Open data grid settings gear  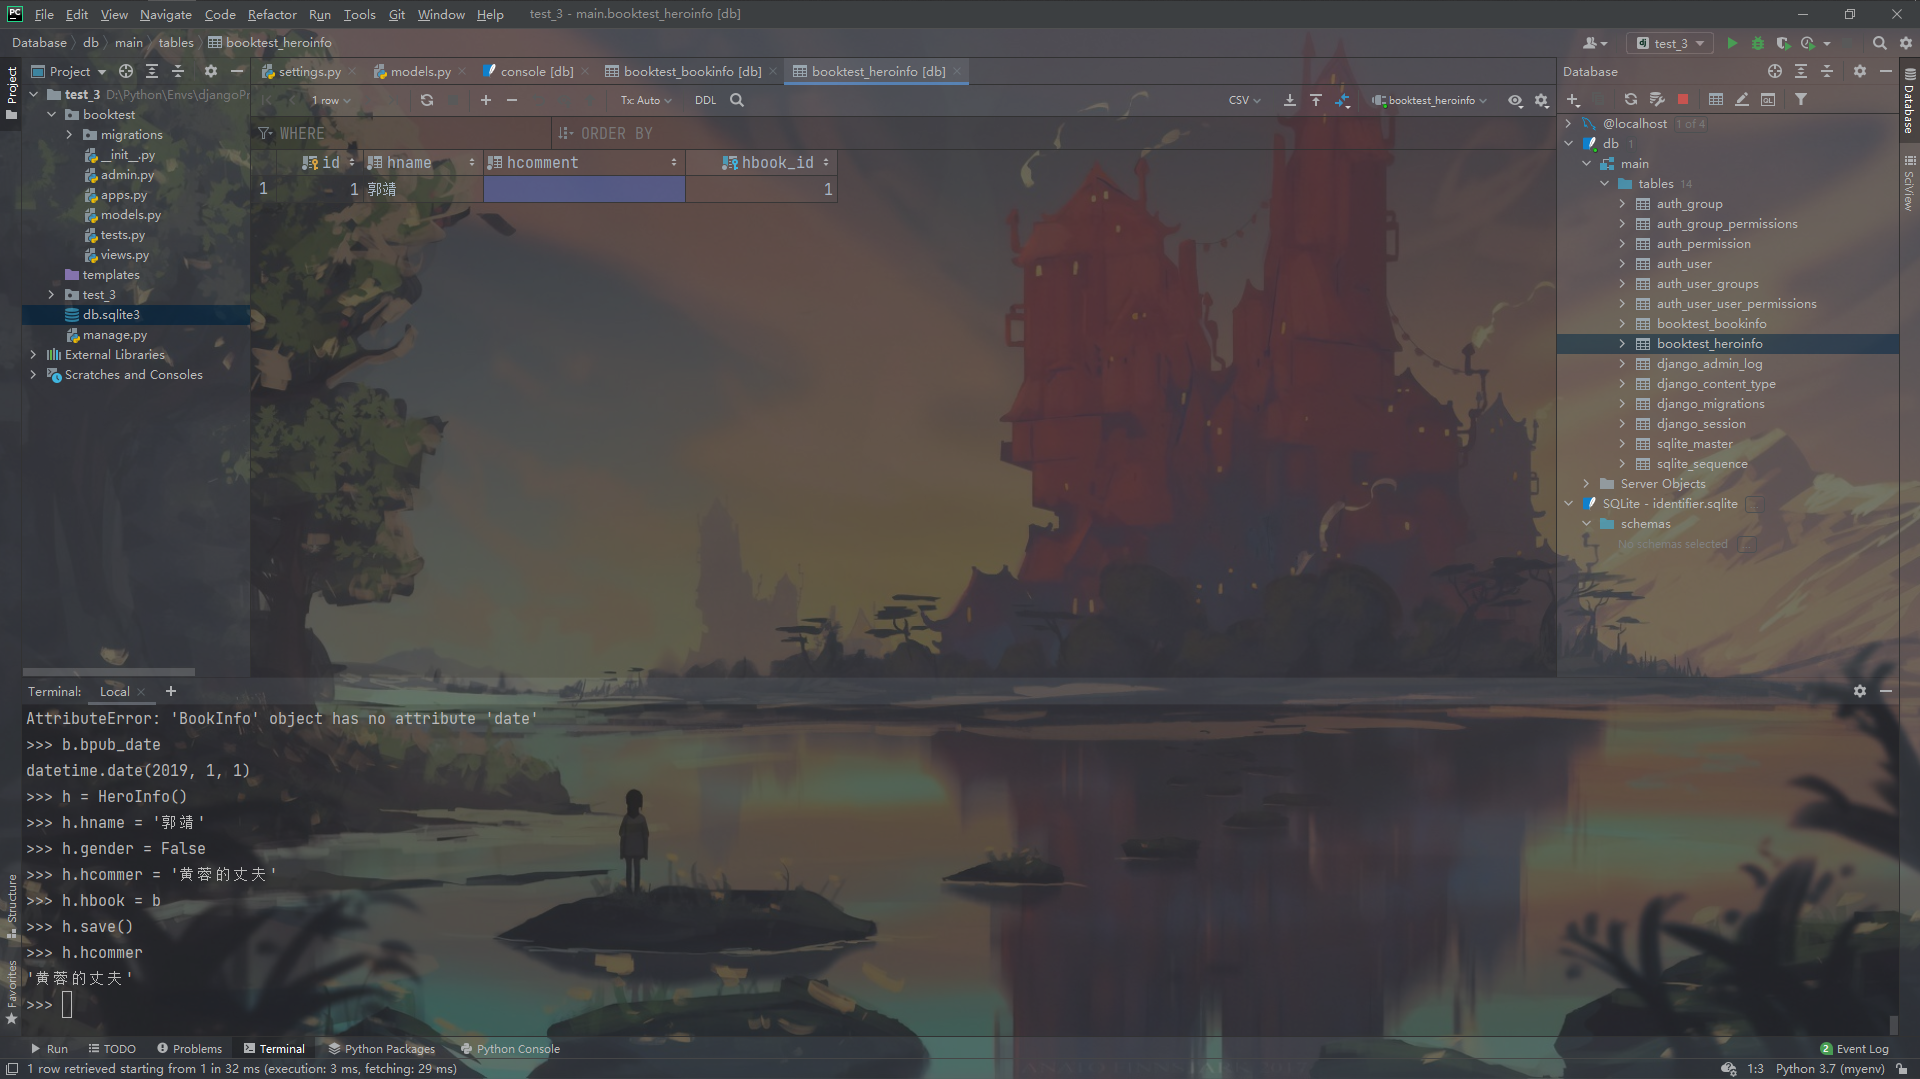[x=1542, y=100]
